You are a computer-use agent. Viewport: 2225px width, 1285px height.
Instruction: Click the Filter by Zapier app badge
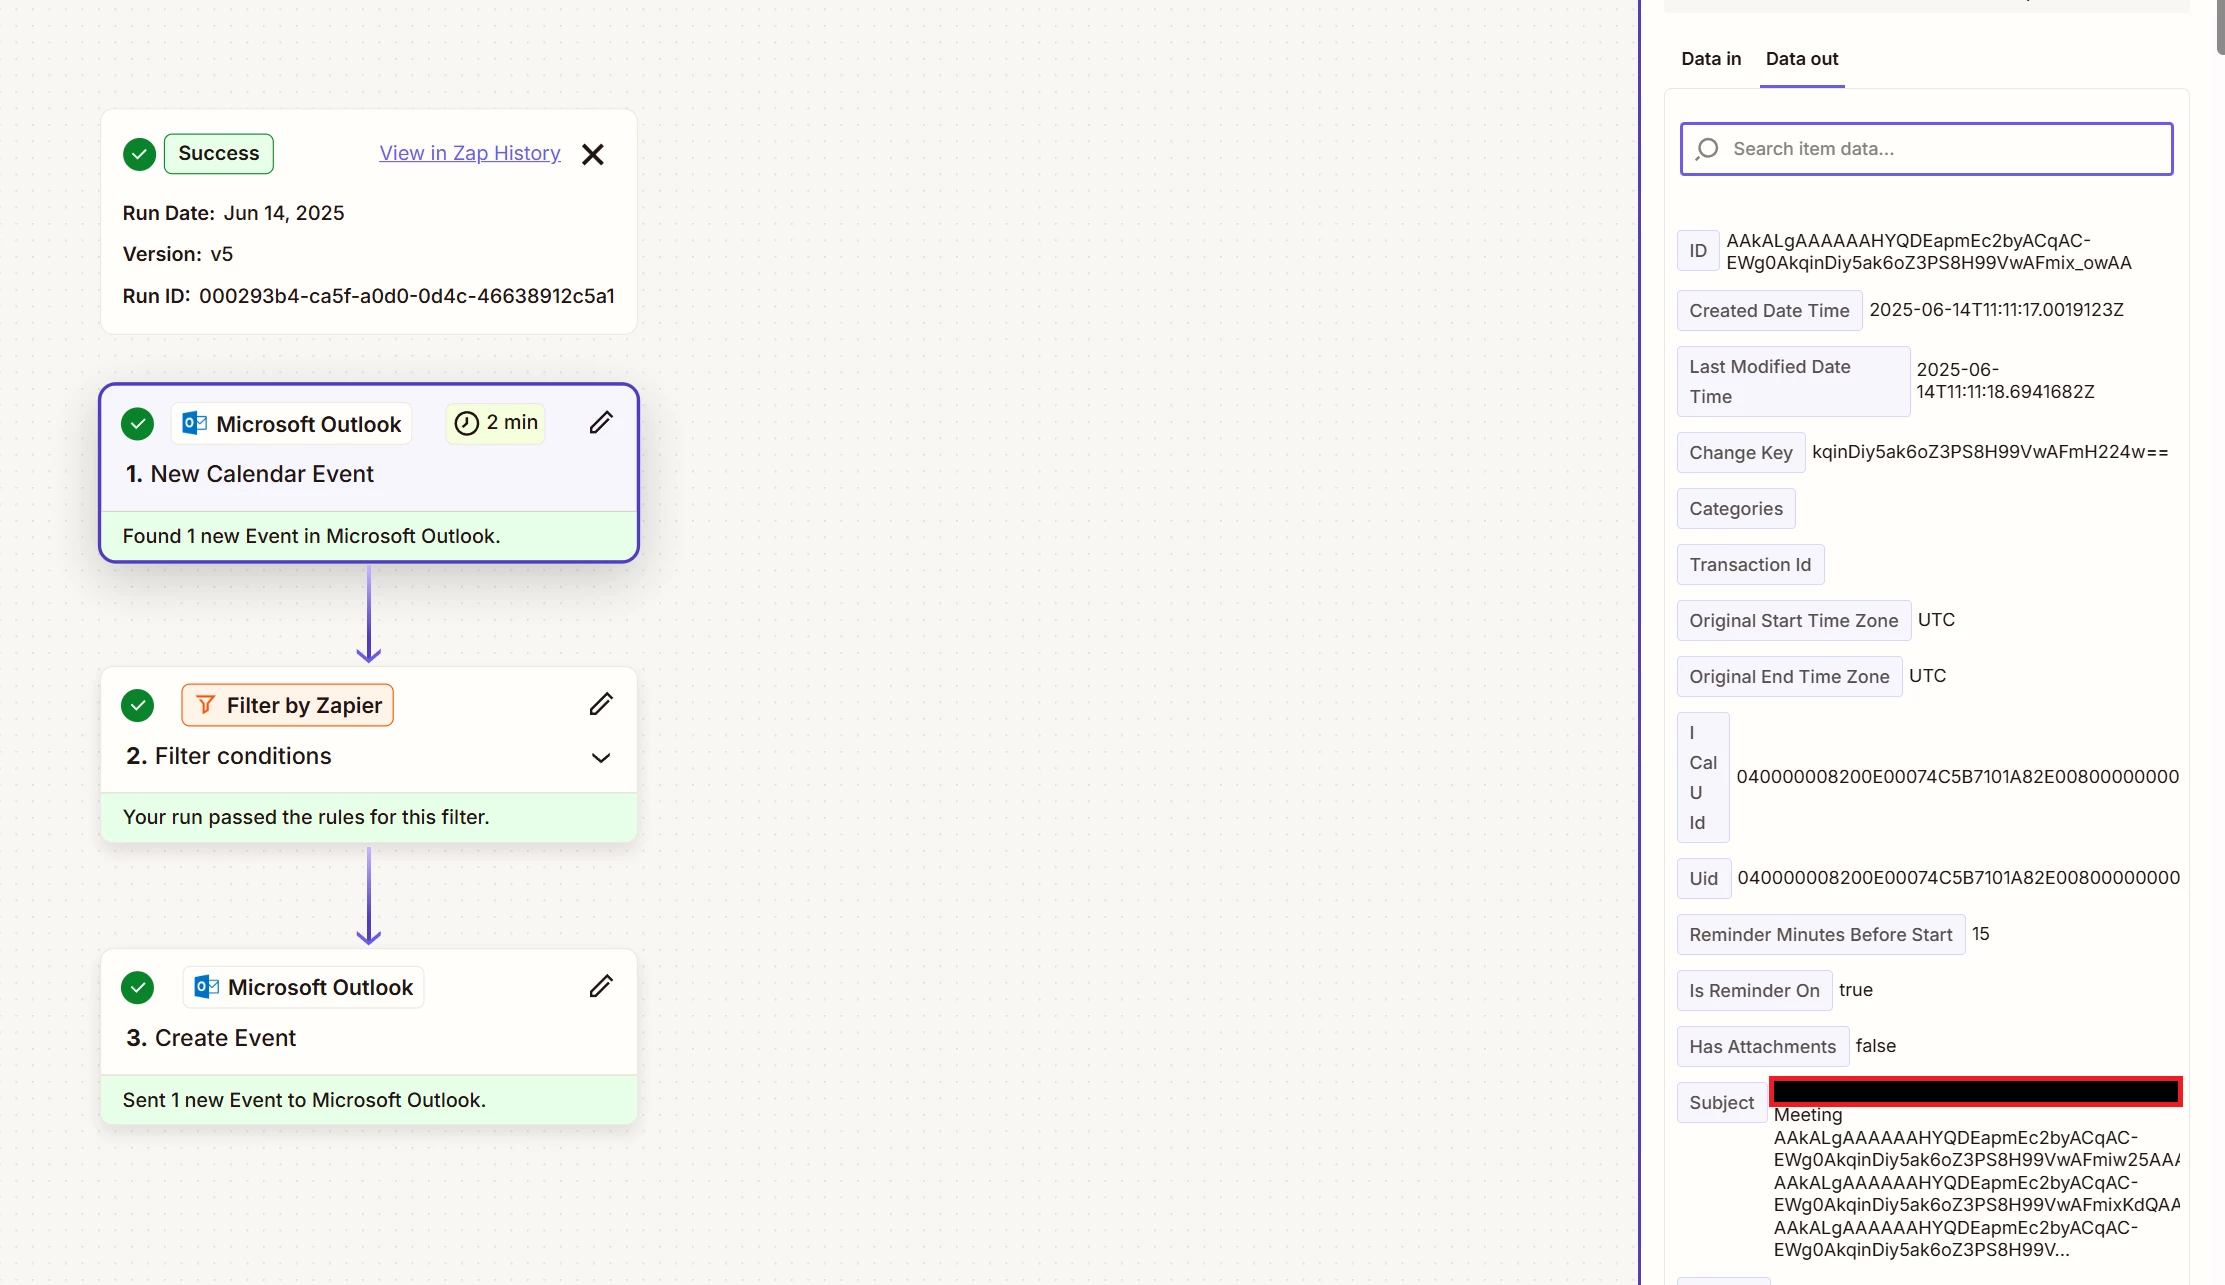(288, 705)
